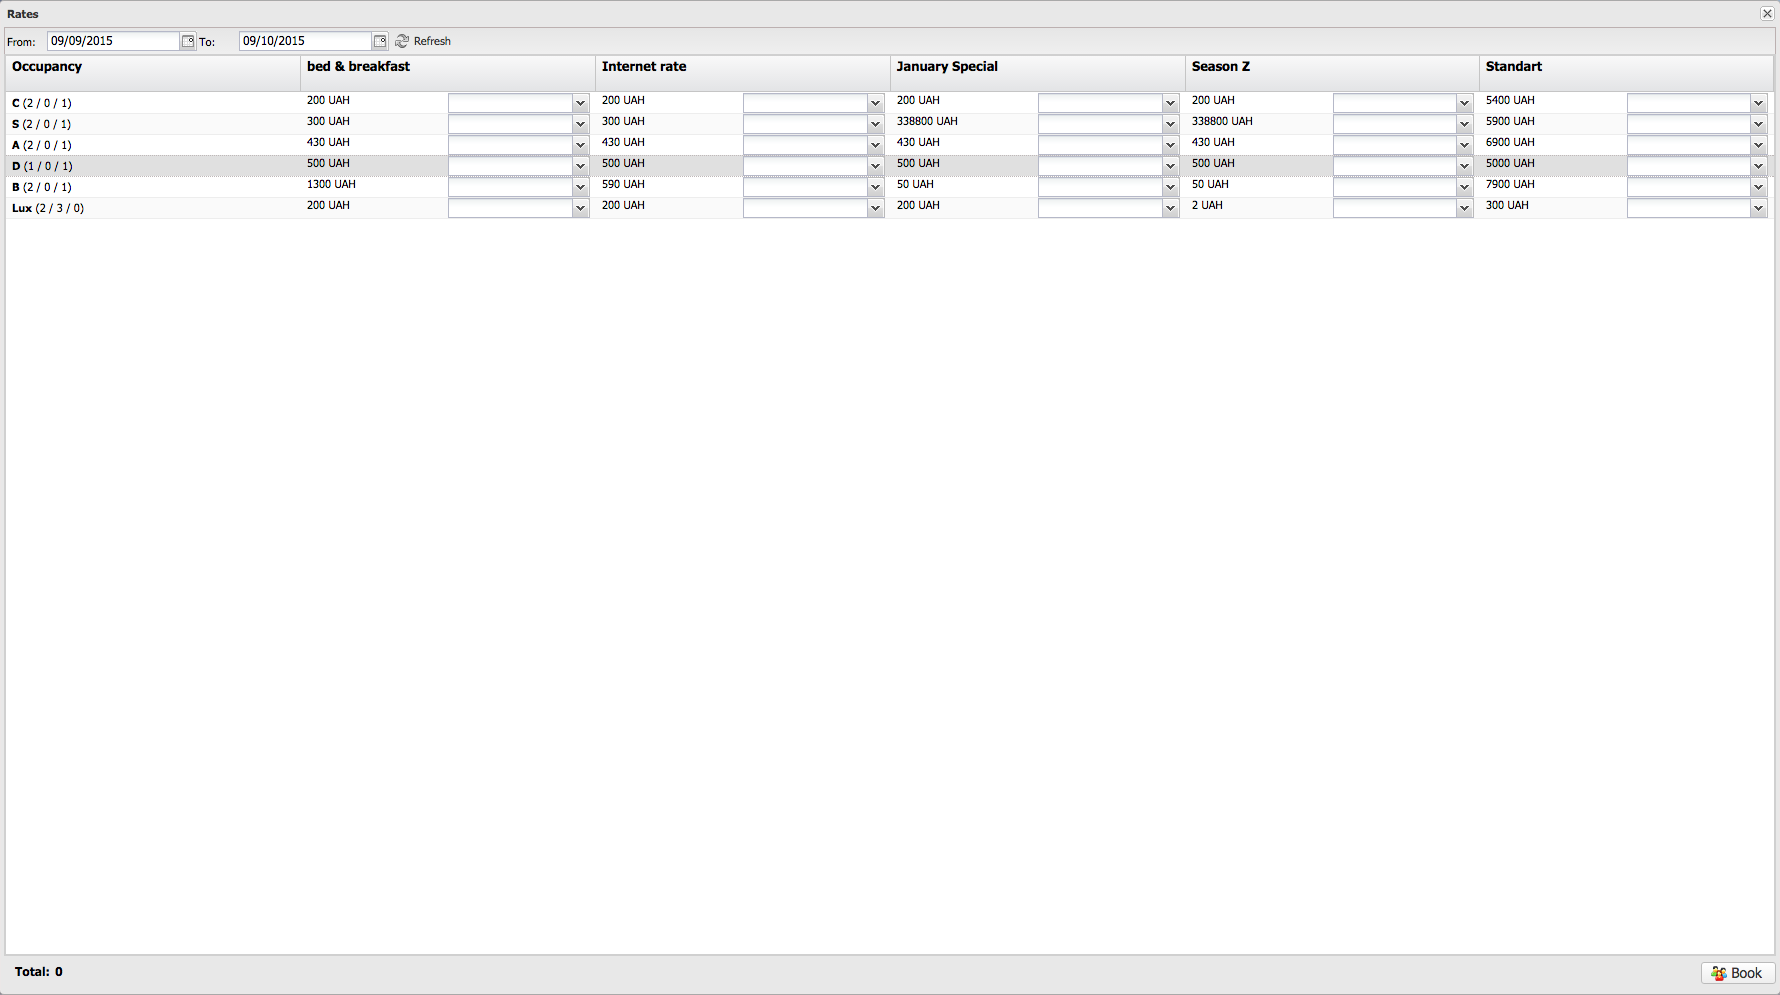
Task: Open the From date calendar picker
Action: pos(187,41)
